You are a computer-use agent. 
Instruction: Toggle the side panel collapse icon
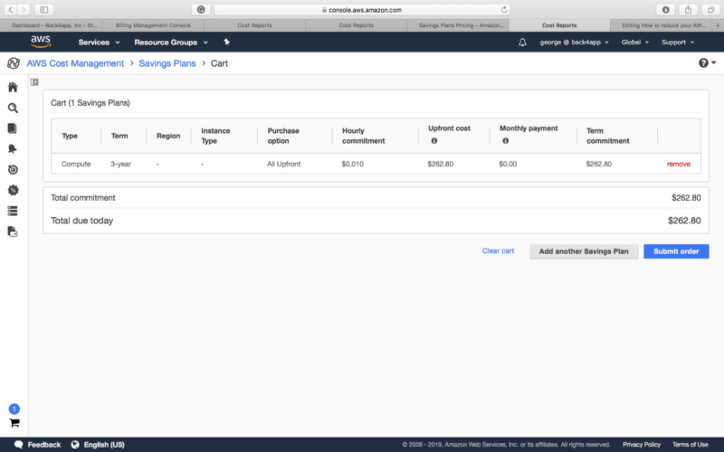[x=34, y=82]
